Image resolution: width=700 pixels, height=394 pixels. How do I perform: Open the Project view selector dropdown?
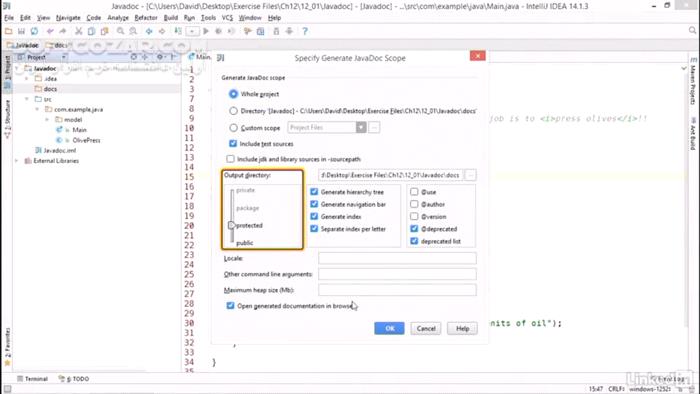64,57
